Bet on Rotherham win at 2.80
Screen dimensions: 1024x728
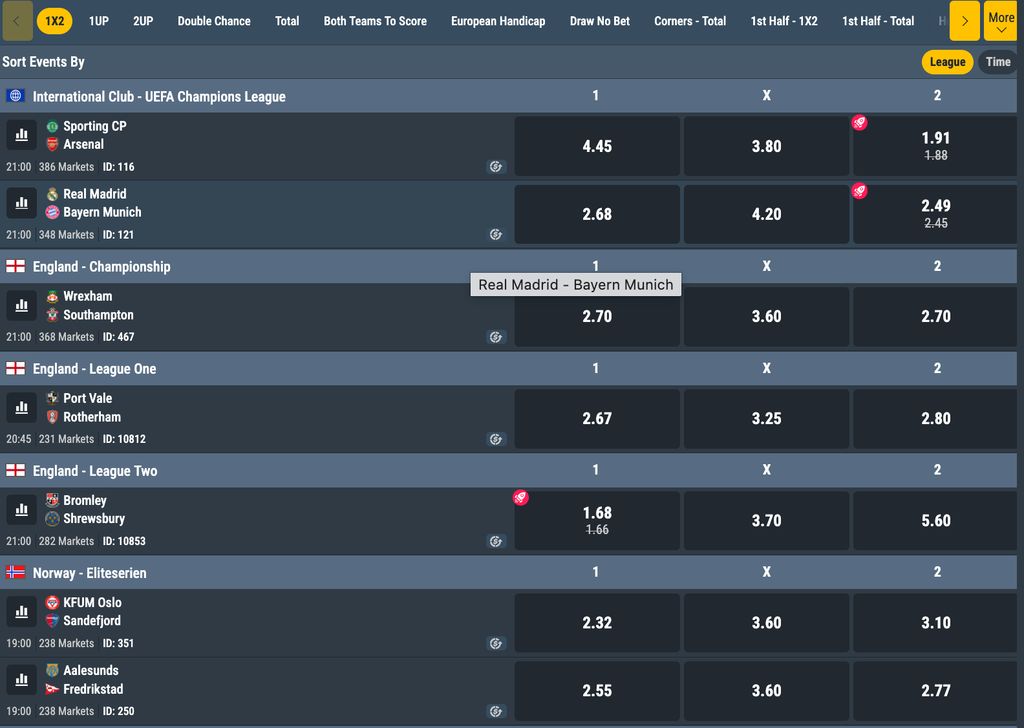coord(935,419)
